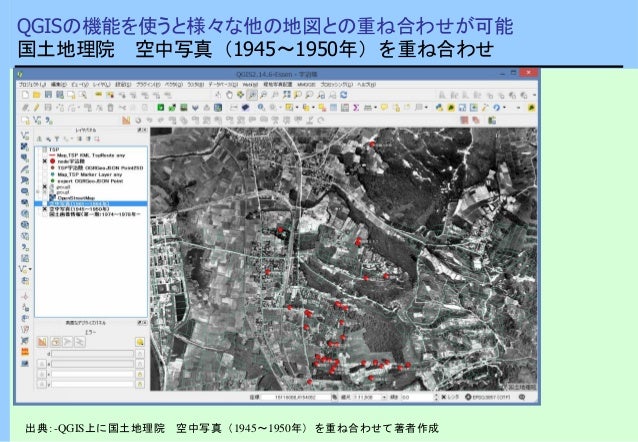Open the プラグイン menu
The image size is (638, 442).
click(148, 84)
